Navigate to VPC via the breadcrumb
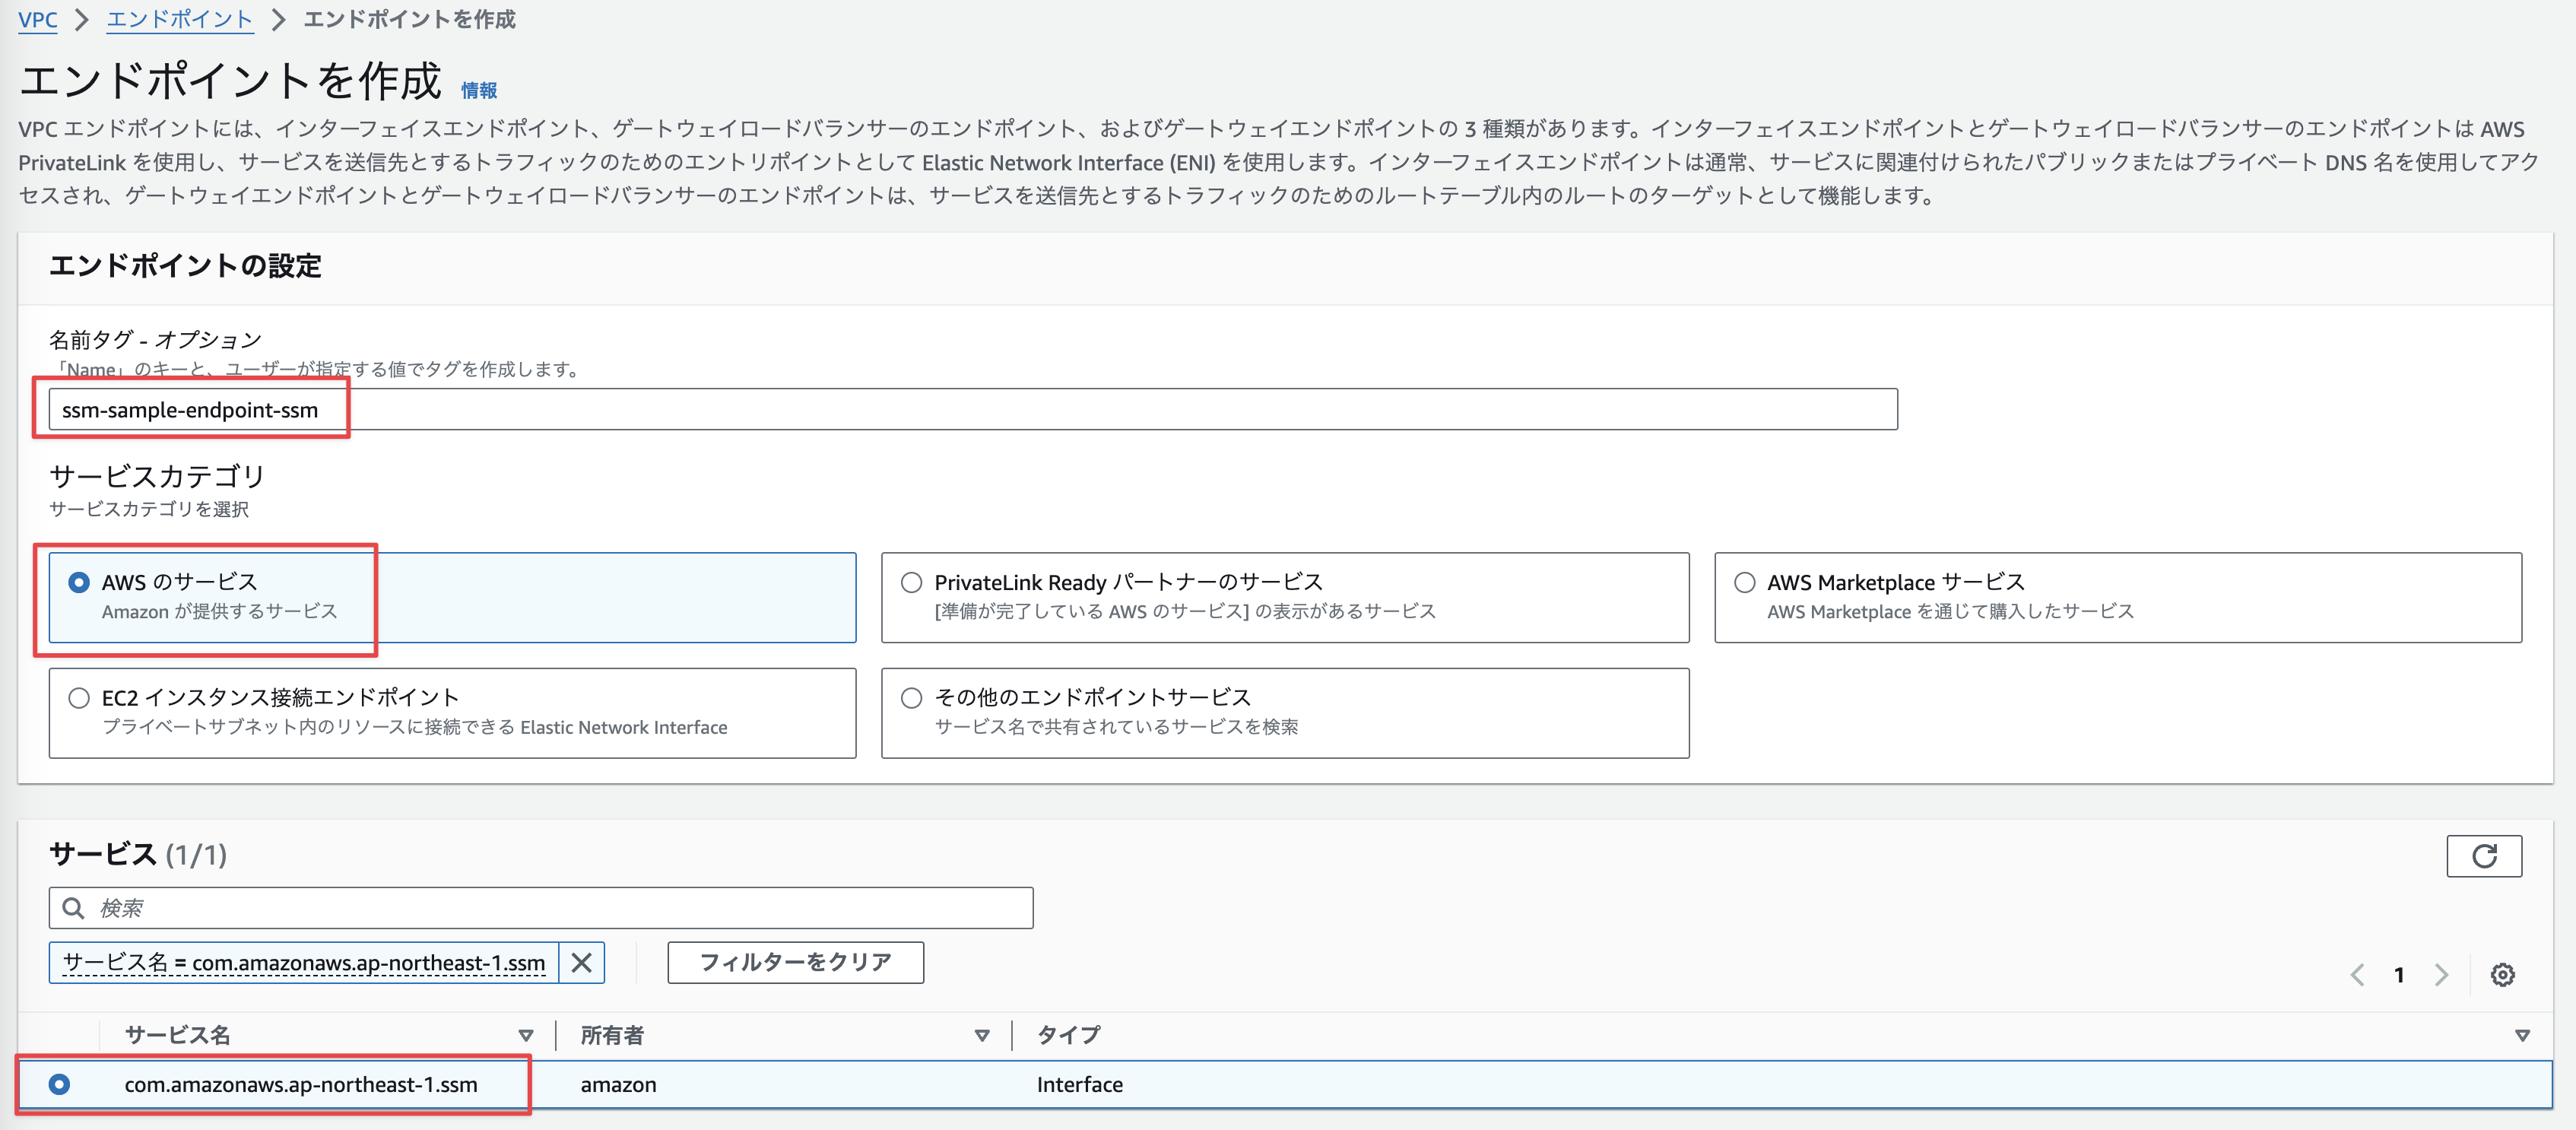This screenshot has width=2576, height=1130. point(38,19)
